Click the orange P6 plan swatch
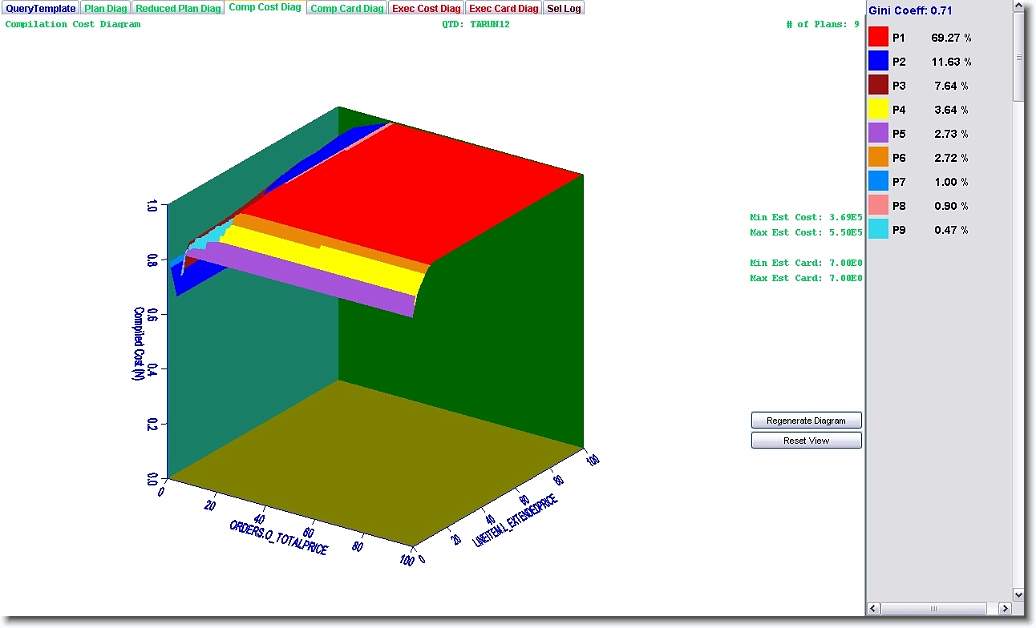This screenshot has width=1036, height=628. pos(878,157)
